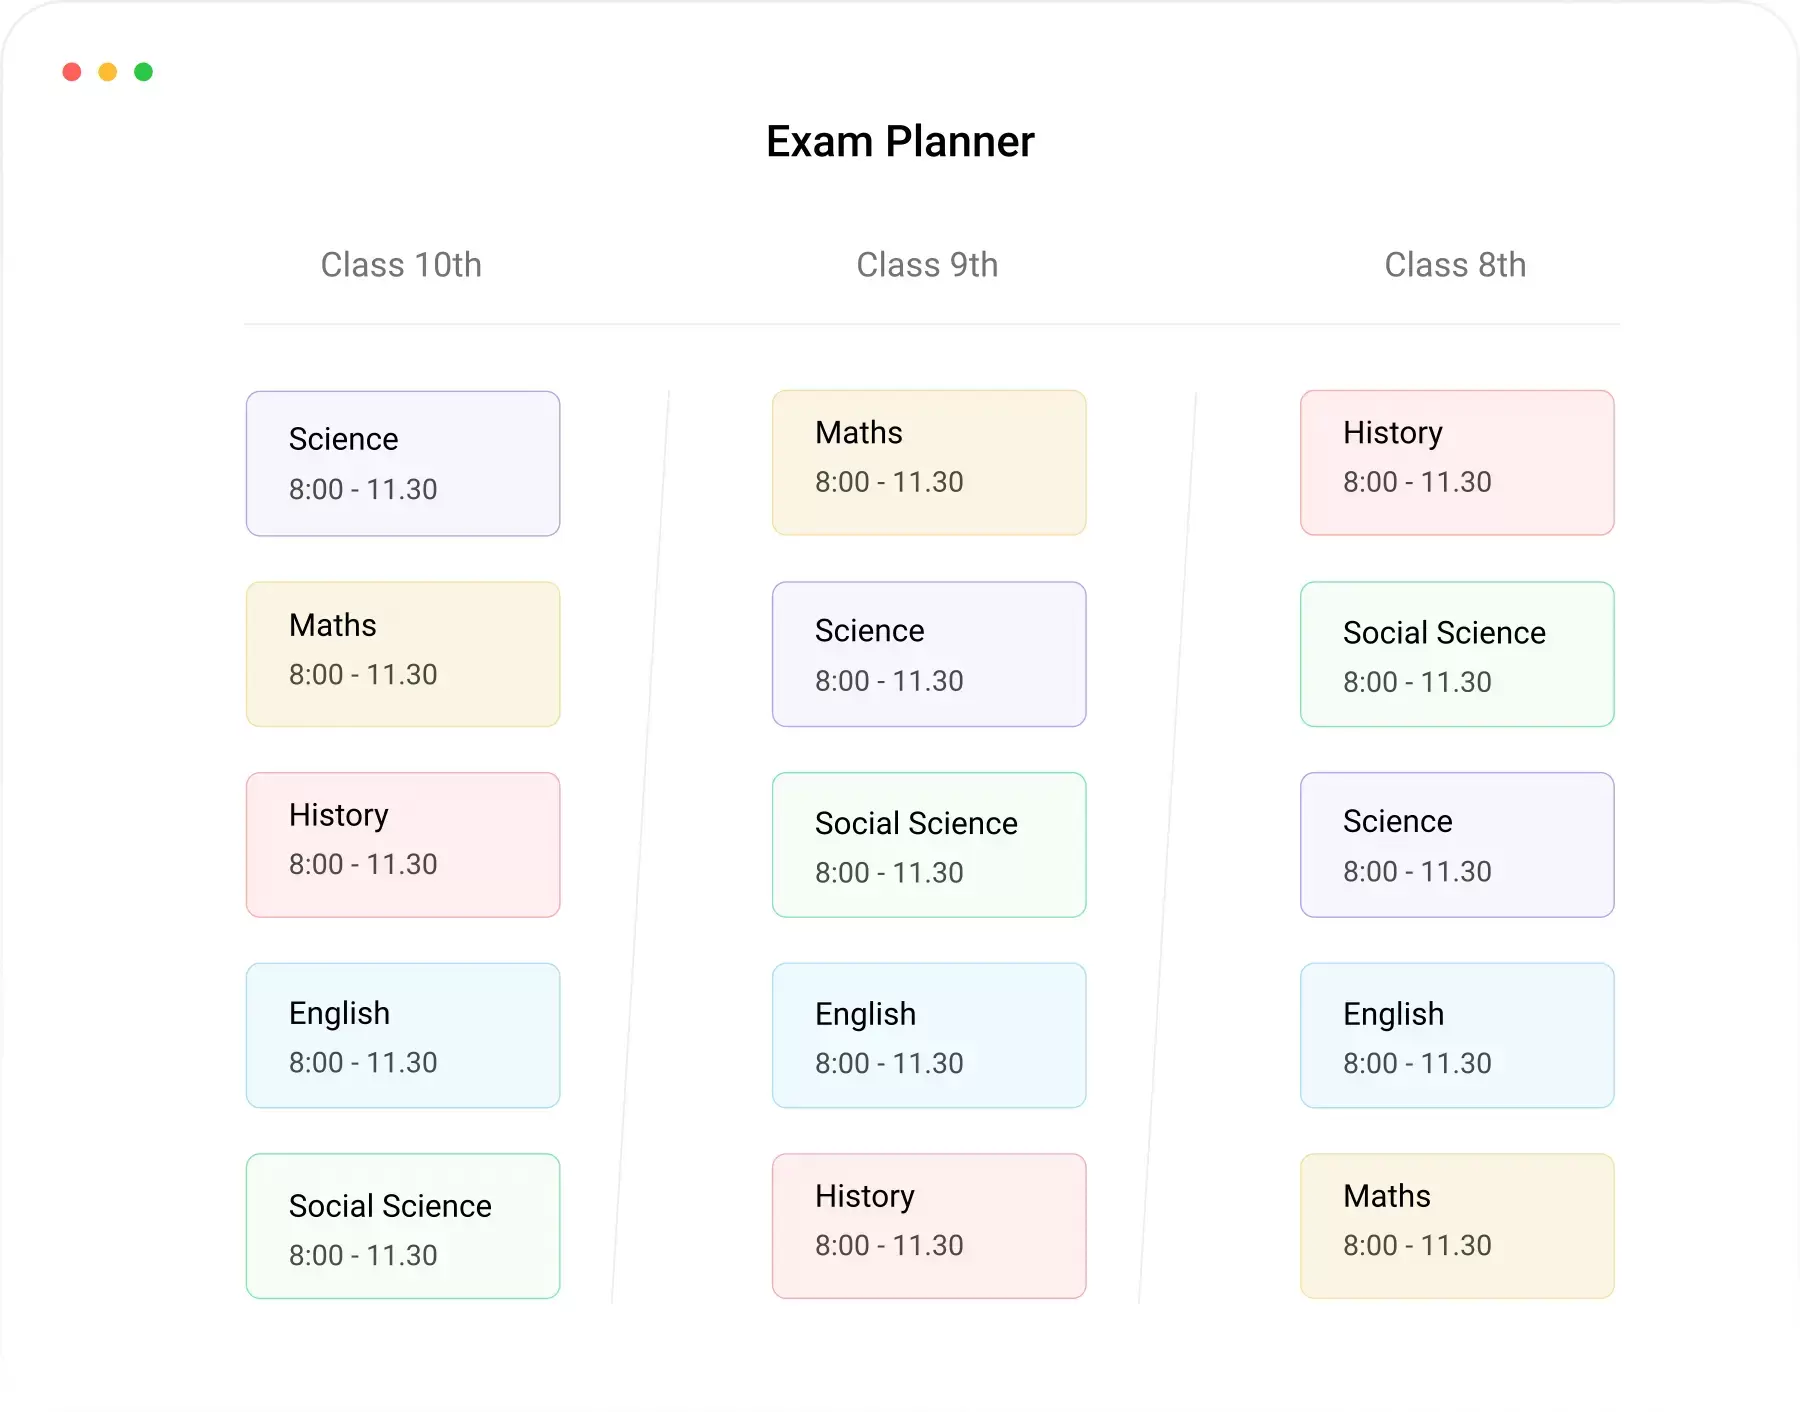1800x1412 pixels.
Task: Click the green maximize window dot
Action: tap(144, 72)
